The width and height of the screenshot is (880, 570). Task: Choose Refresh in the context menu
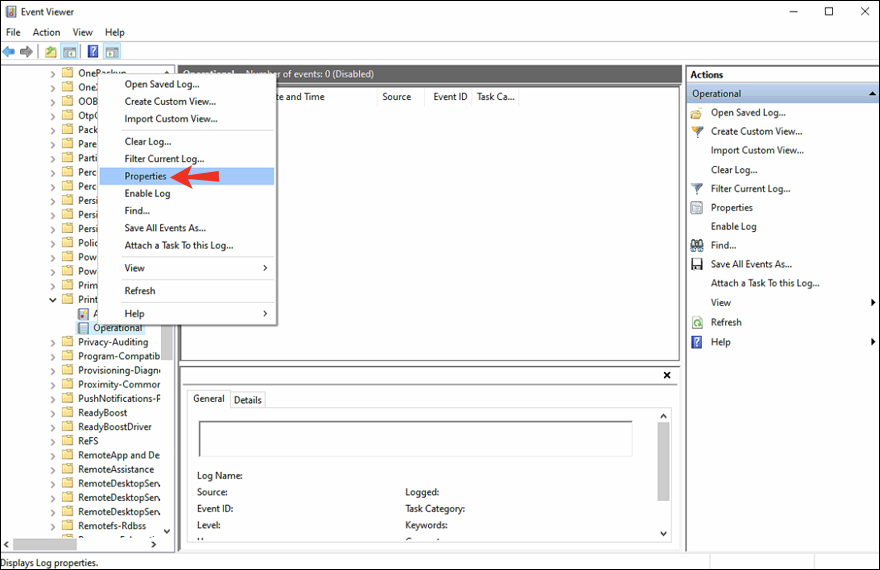coord(187,291)
